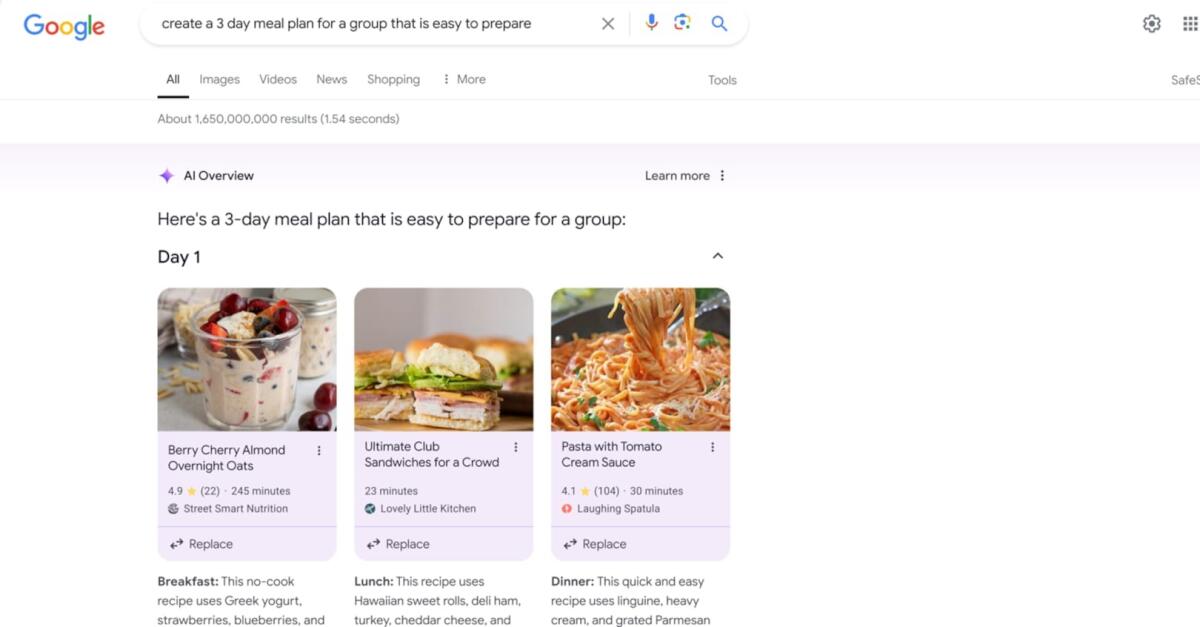Open Google Lens image search

(684, 23)
